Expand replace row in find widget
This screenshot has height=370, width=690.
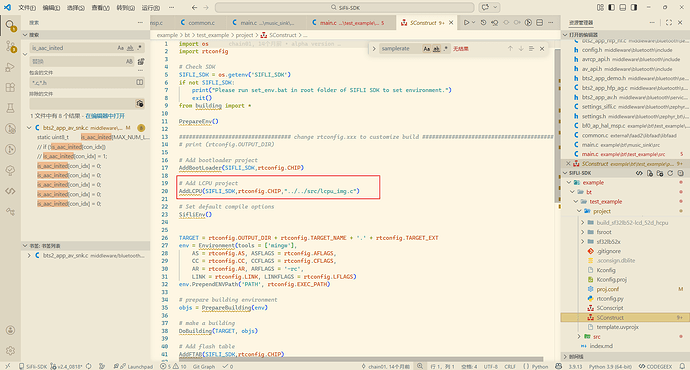tap(374, 49)
